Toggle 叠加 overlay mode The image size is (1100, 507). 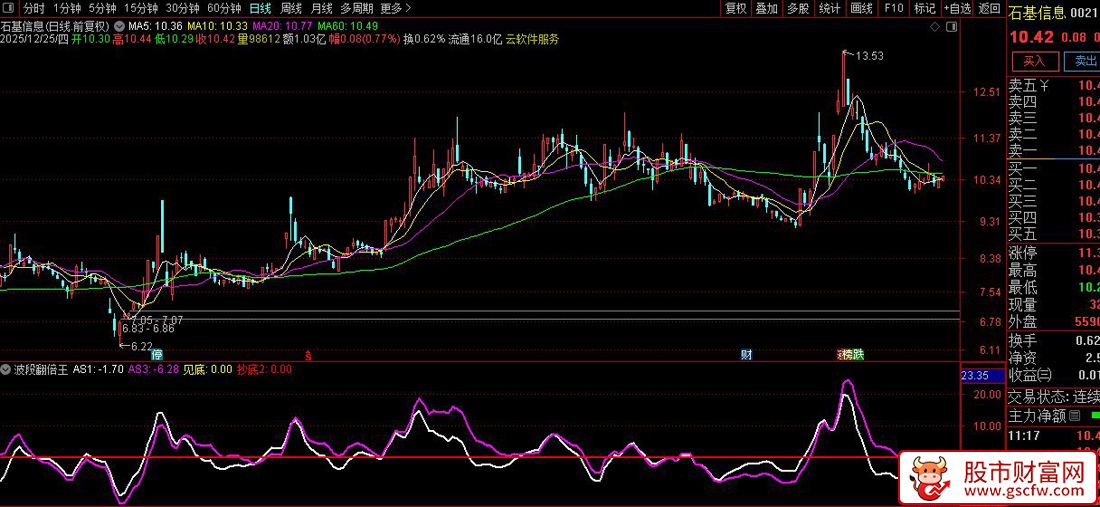(x=767, y=9)
